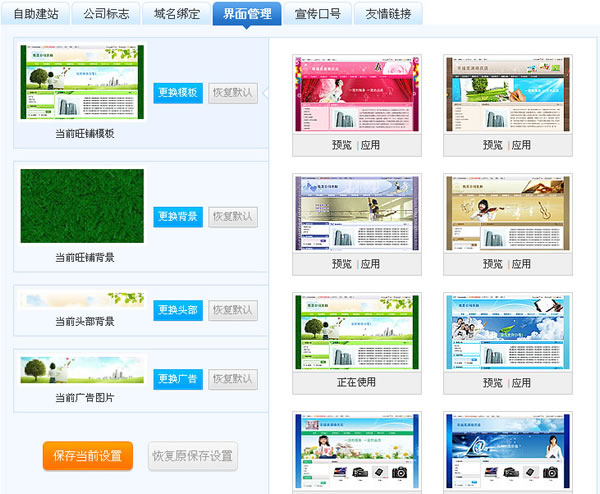Select the pink curtain template thumbnail

[357, 94]
